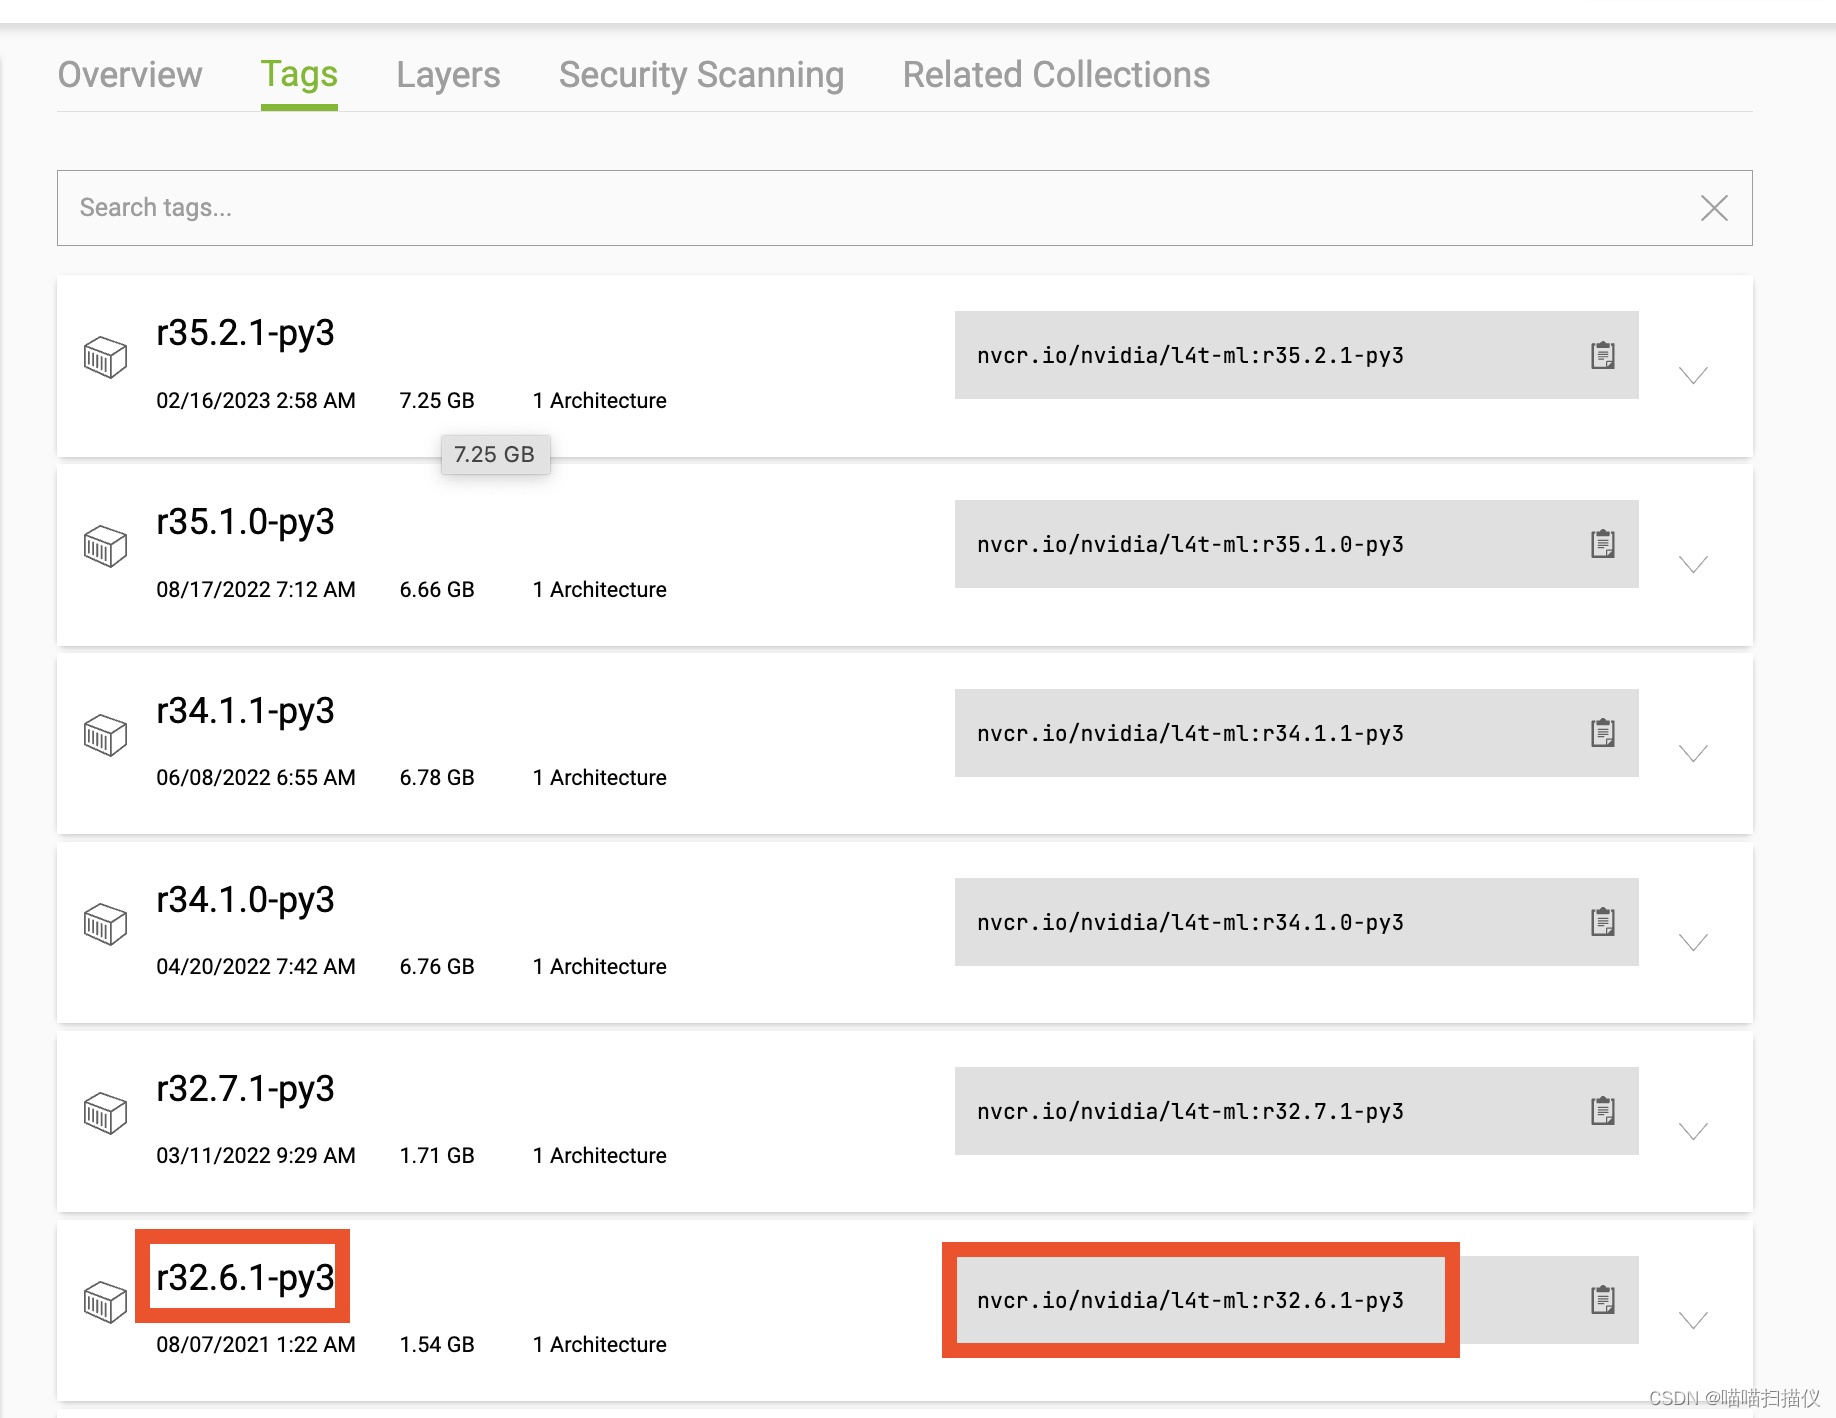Screen dimensions: 1836x1418
Task: Click 1 Architecture under r34.1.0-py3
Action: click(x=599, y=966)
